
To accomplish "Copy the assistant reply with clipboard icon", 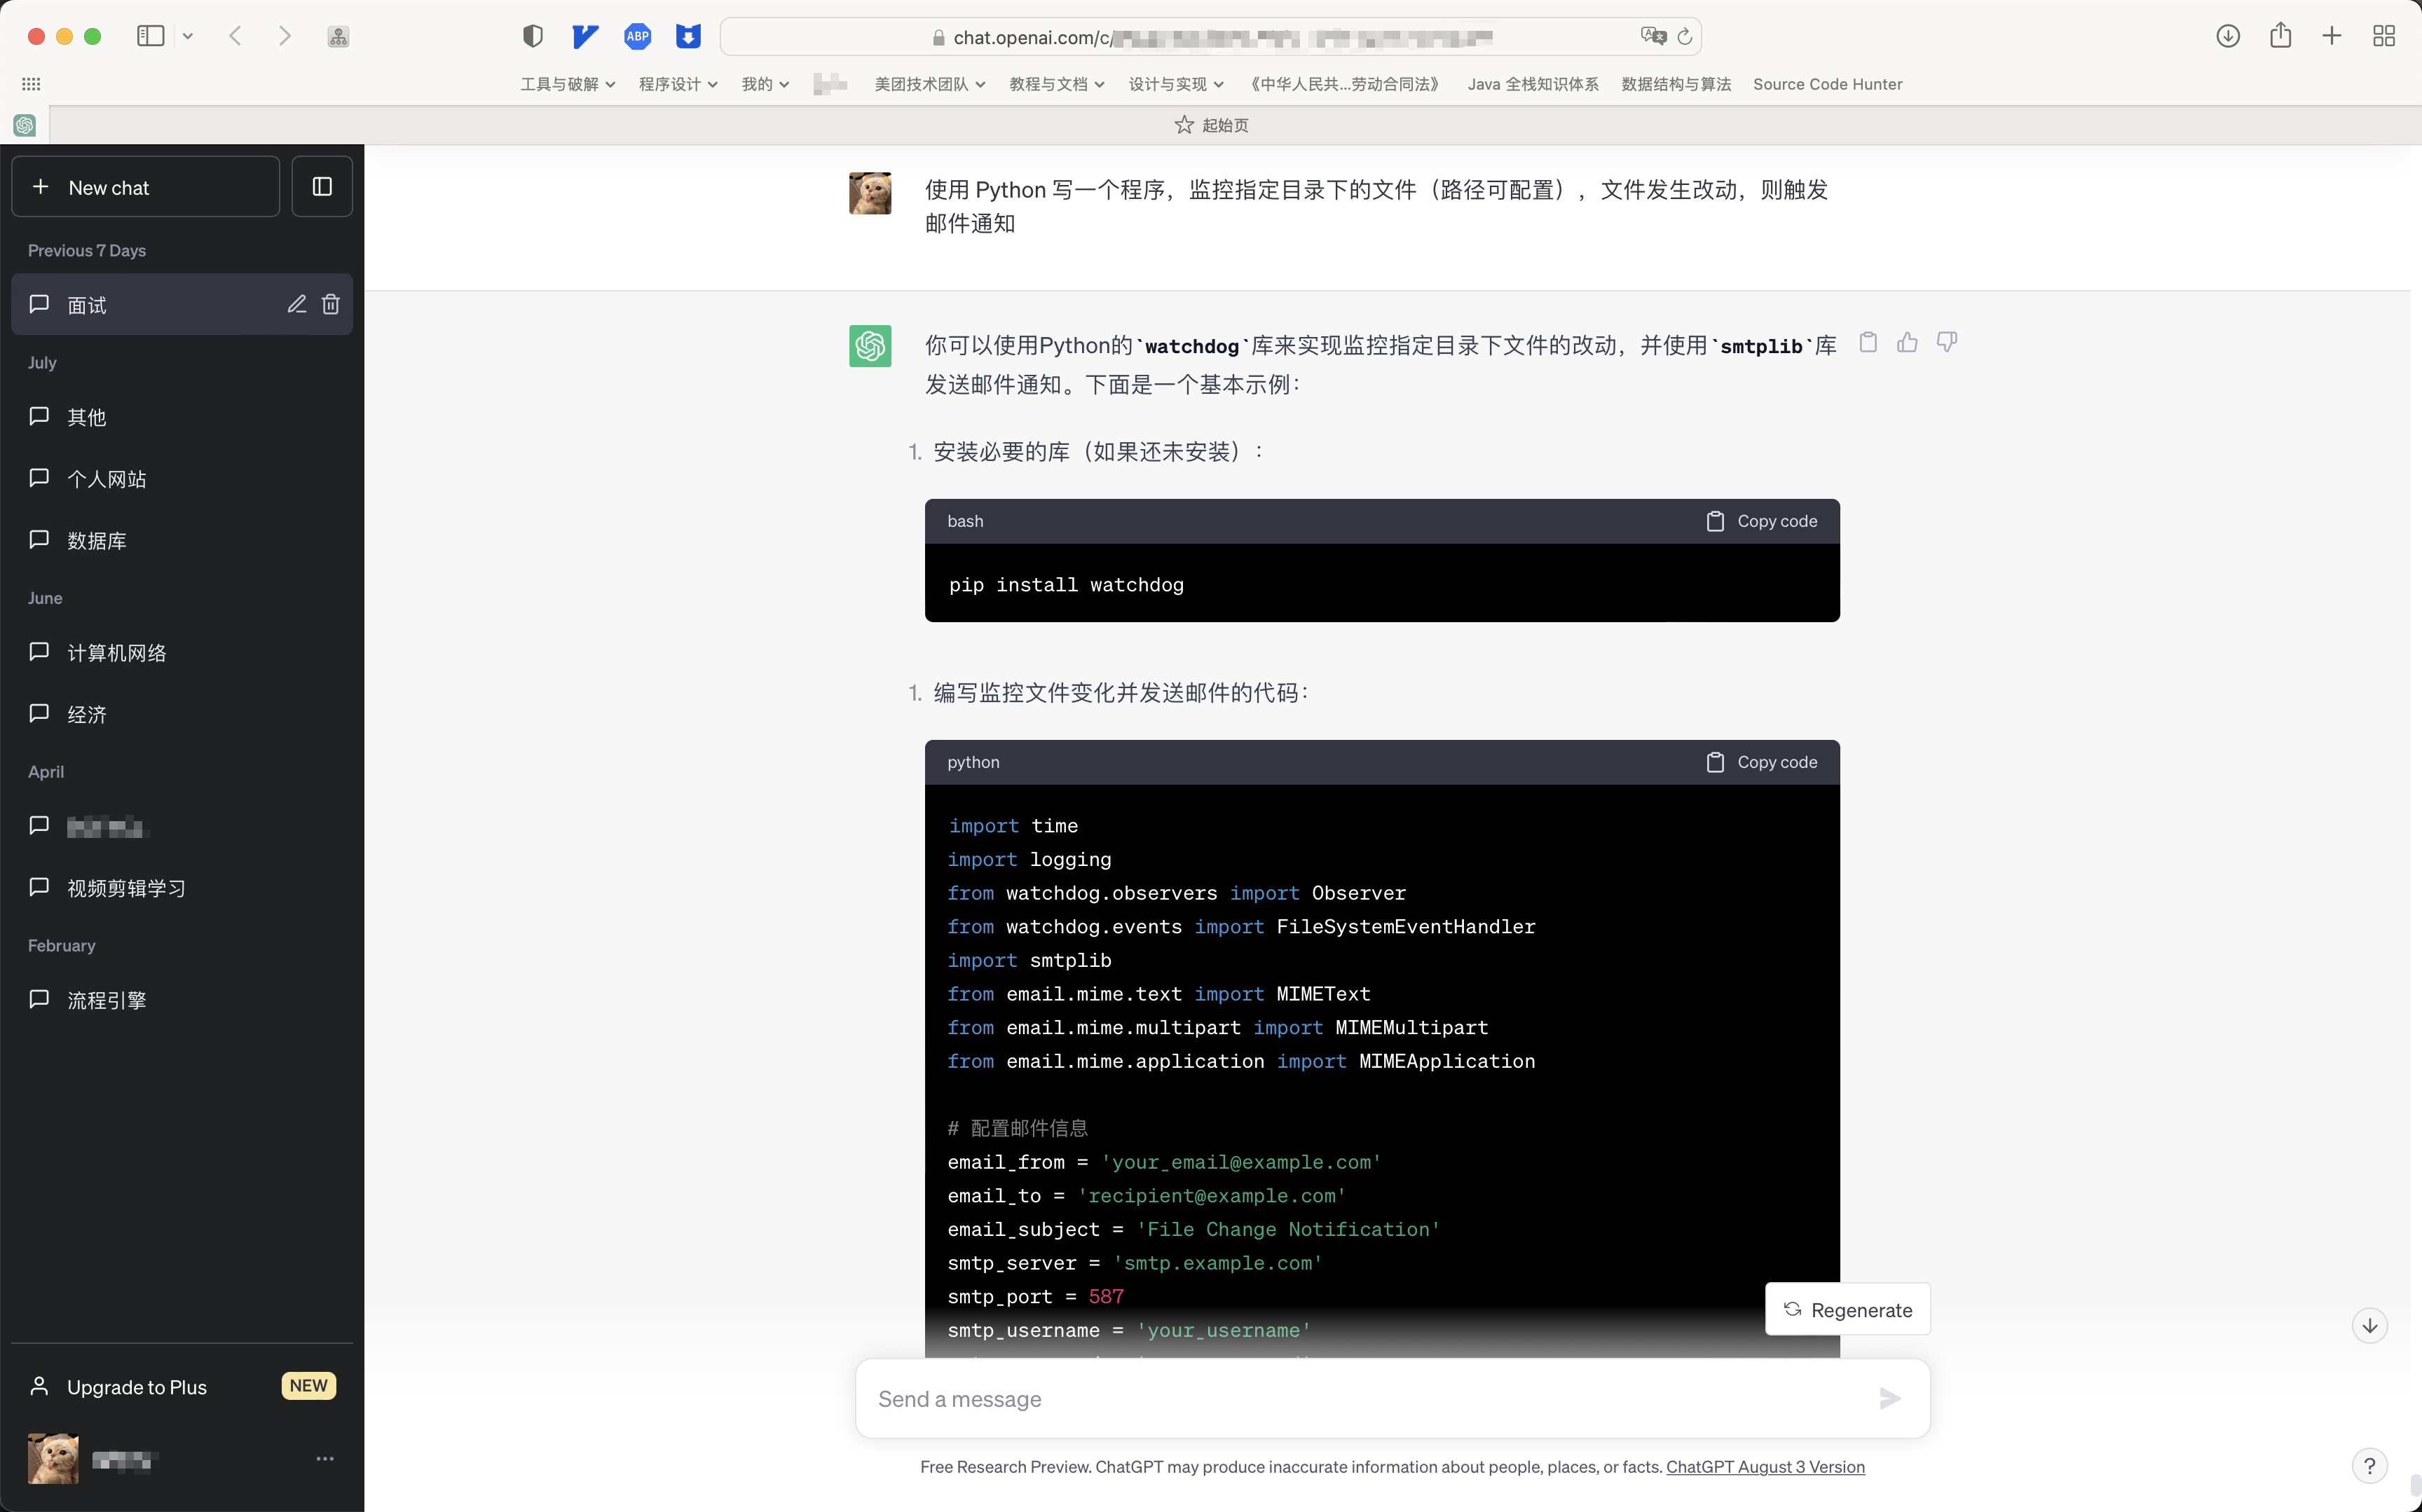I will pos(1868,342).
